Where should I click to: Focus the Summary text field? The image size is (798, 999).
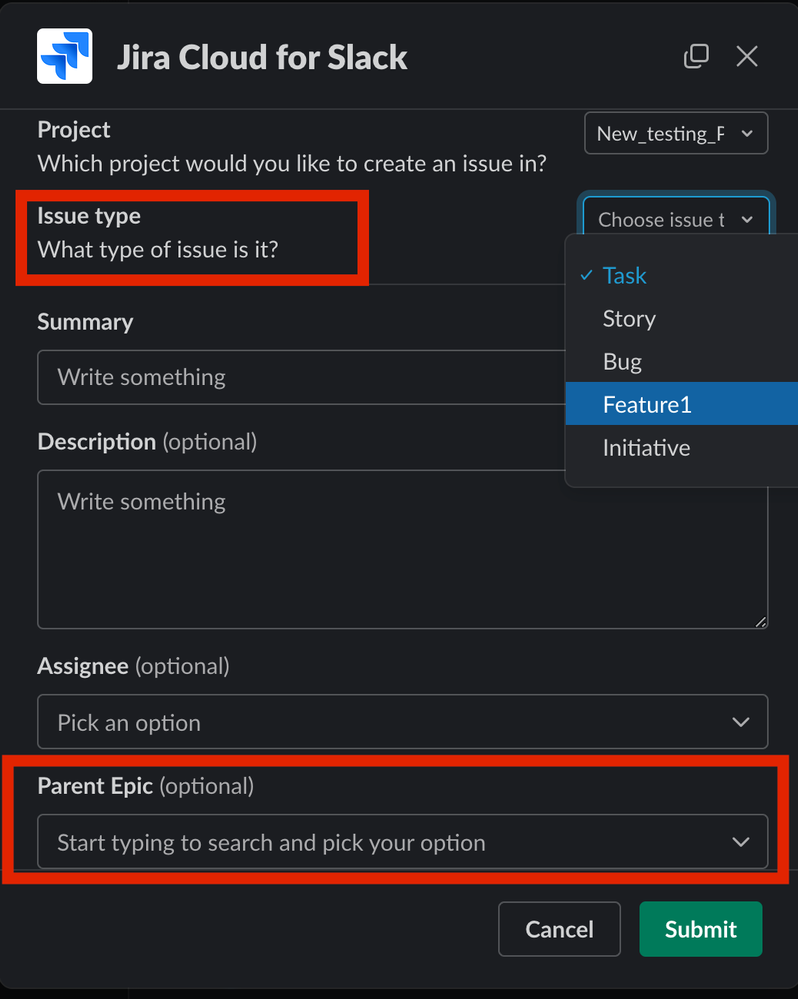click(x=300, y=377)
